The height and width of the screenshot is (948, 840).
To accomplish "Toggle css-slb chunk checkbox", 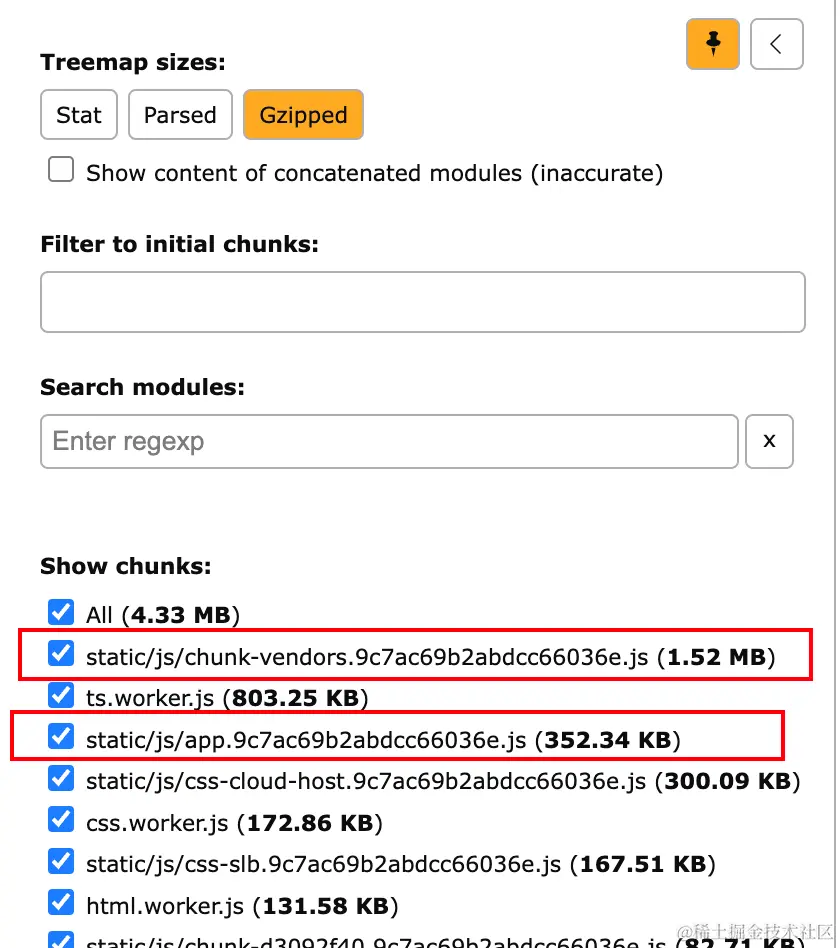I will tap(61, 862).
